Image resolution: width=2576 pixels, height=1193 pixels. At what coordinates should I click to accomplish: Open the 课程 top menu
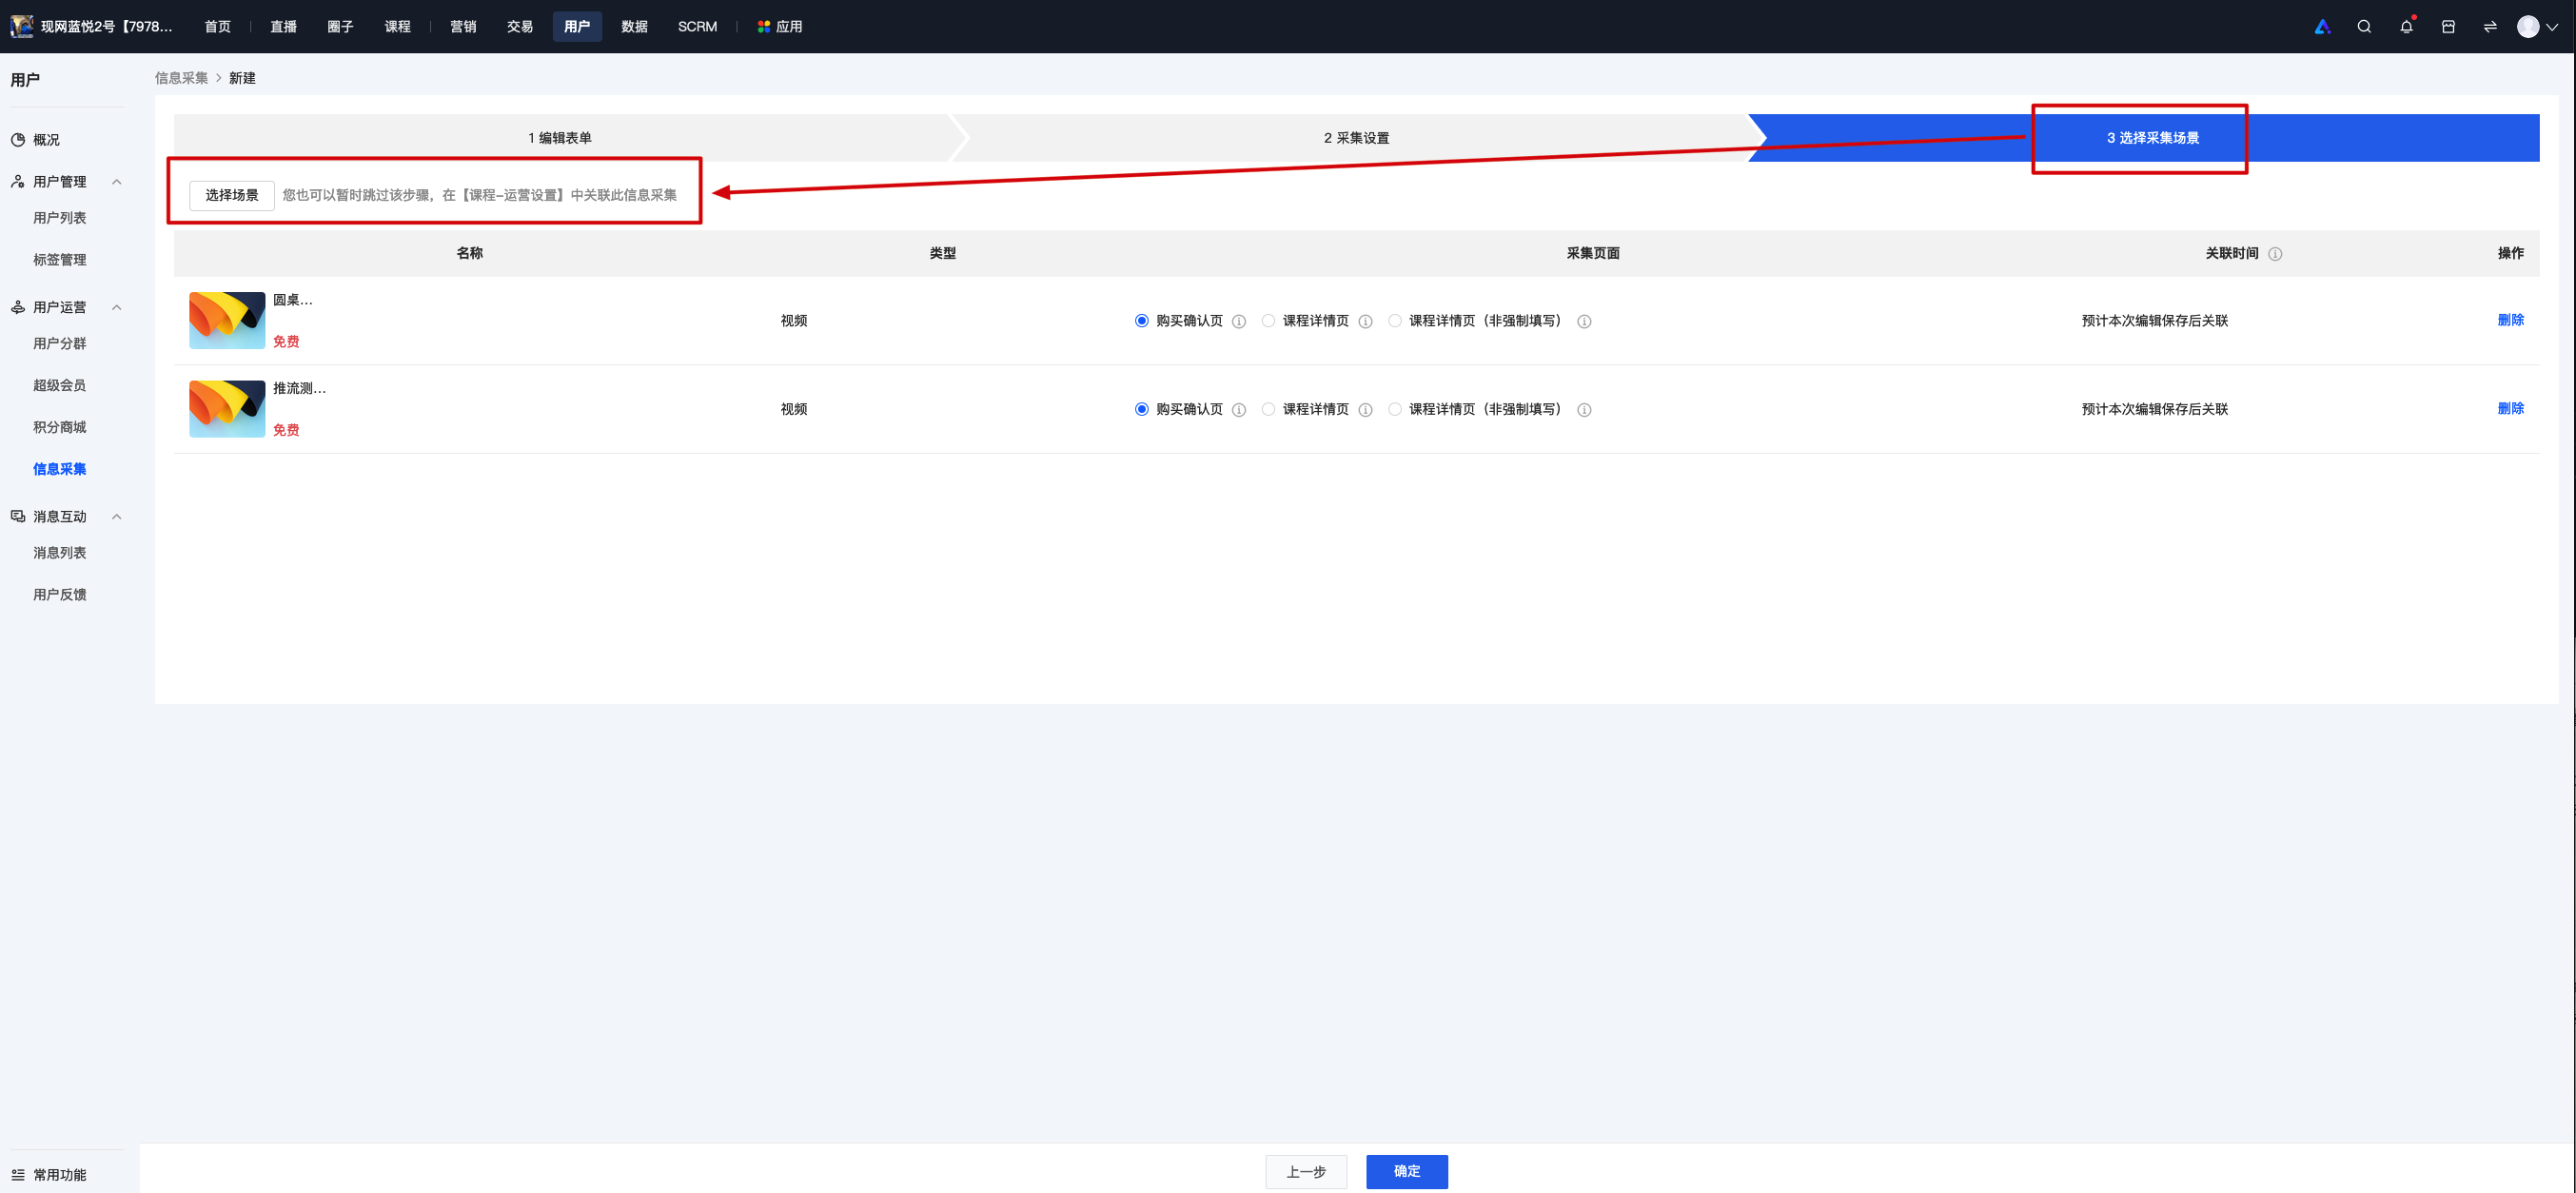398,27
